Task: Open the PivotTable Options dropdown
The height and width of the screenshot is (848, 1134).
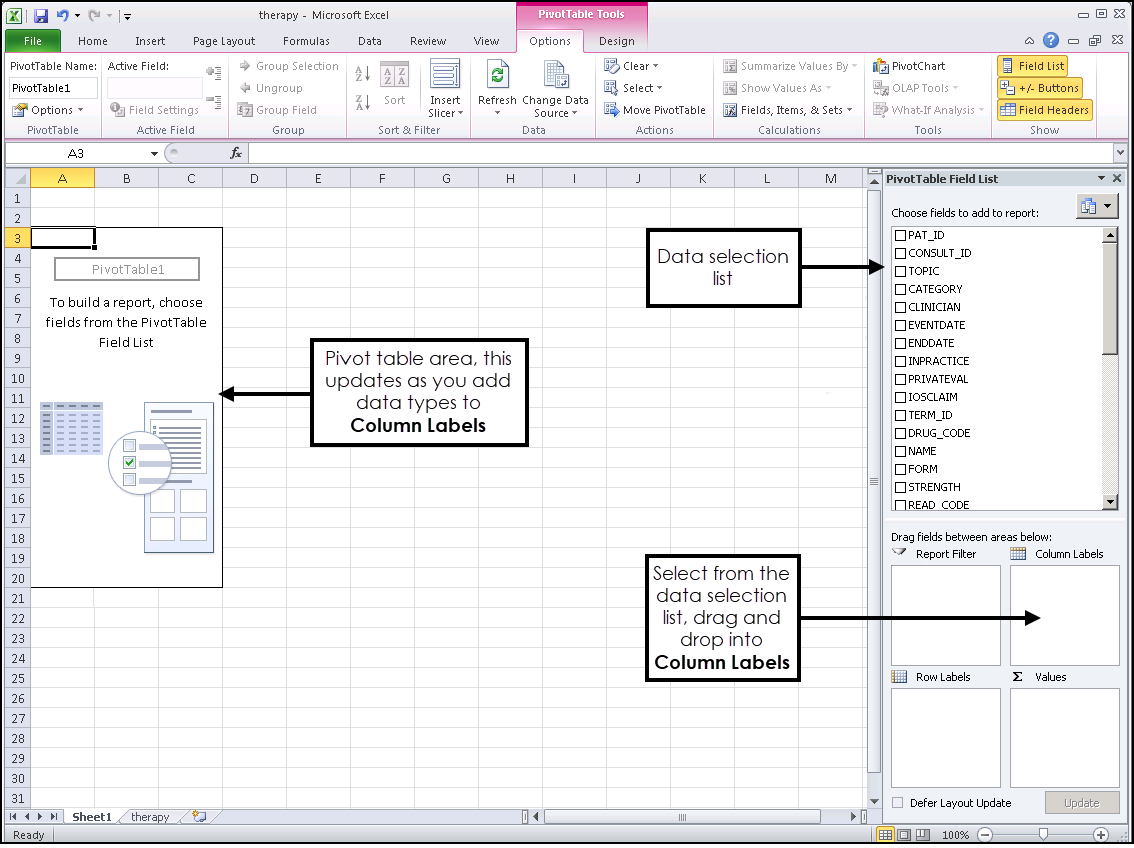Action: point(46,110)
